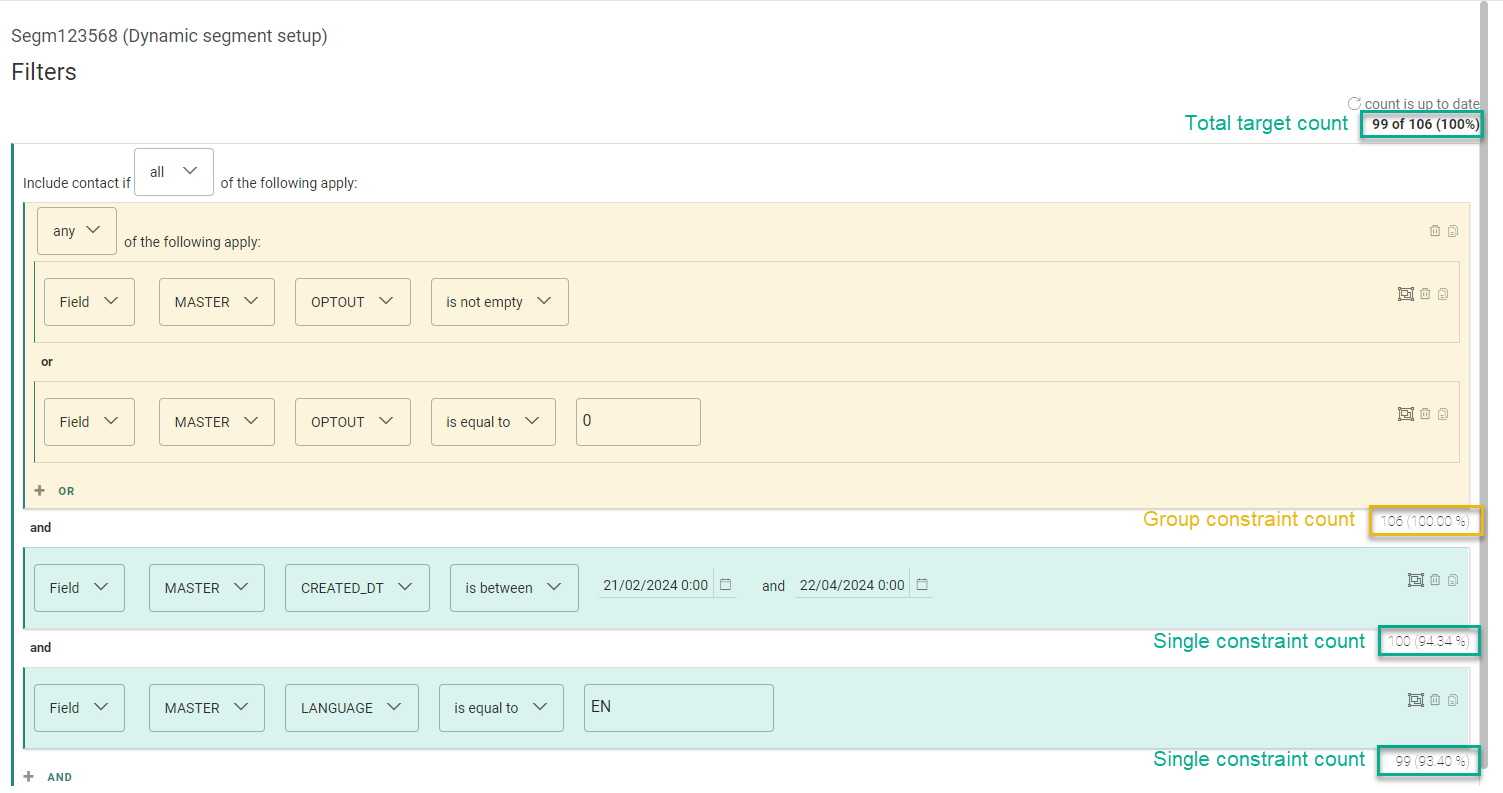Open the calendar for the 22/04/2024 end date
Image resolution: width=1503 pixels, height=793 pixels.
pos(922,585)
